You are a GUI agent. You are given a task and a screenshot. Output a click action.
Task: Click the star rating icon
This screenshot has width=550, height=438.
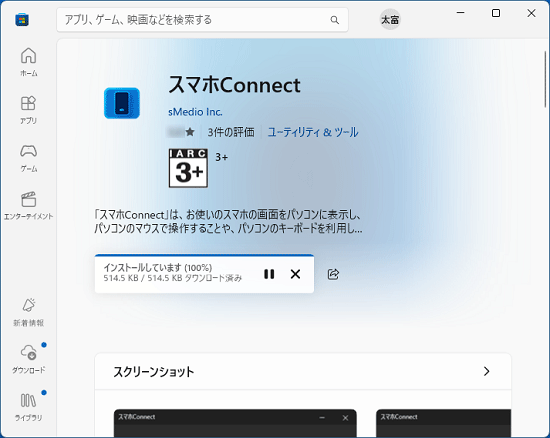190,132
